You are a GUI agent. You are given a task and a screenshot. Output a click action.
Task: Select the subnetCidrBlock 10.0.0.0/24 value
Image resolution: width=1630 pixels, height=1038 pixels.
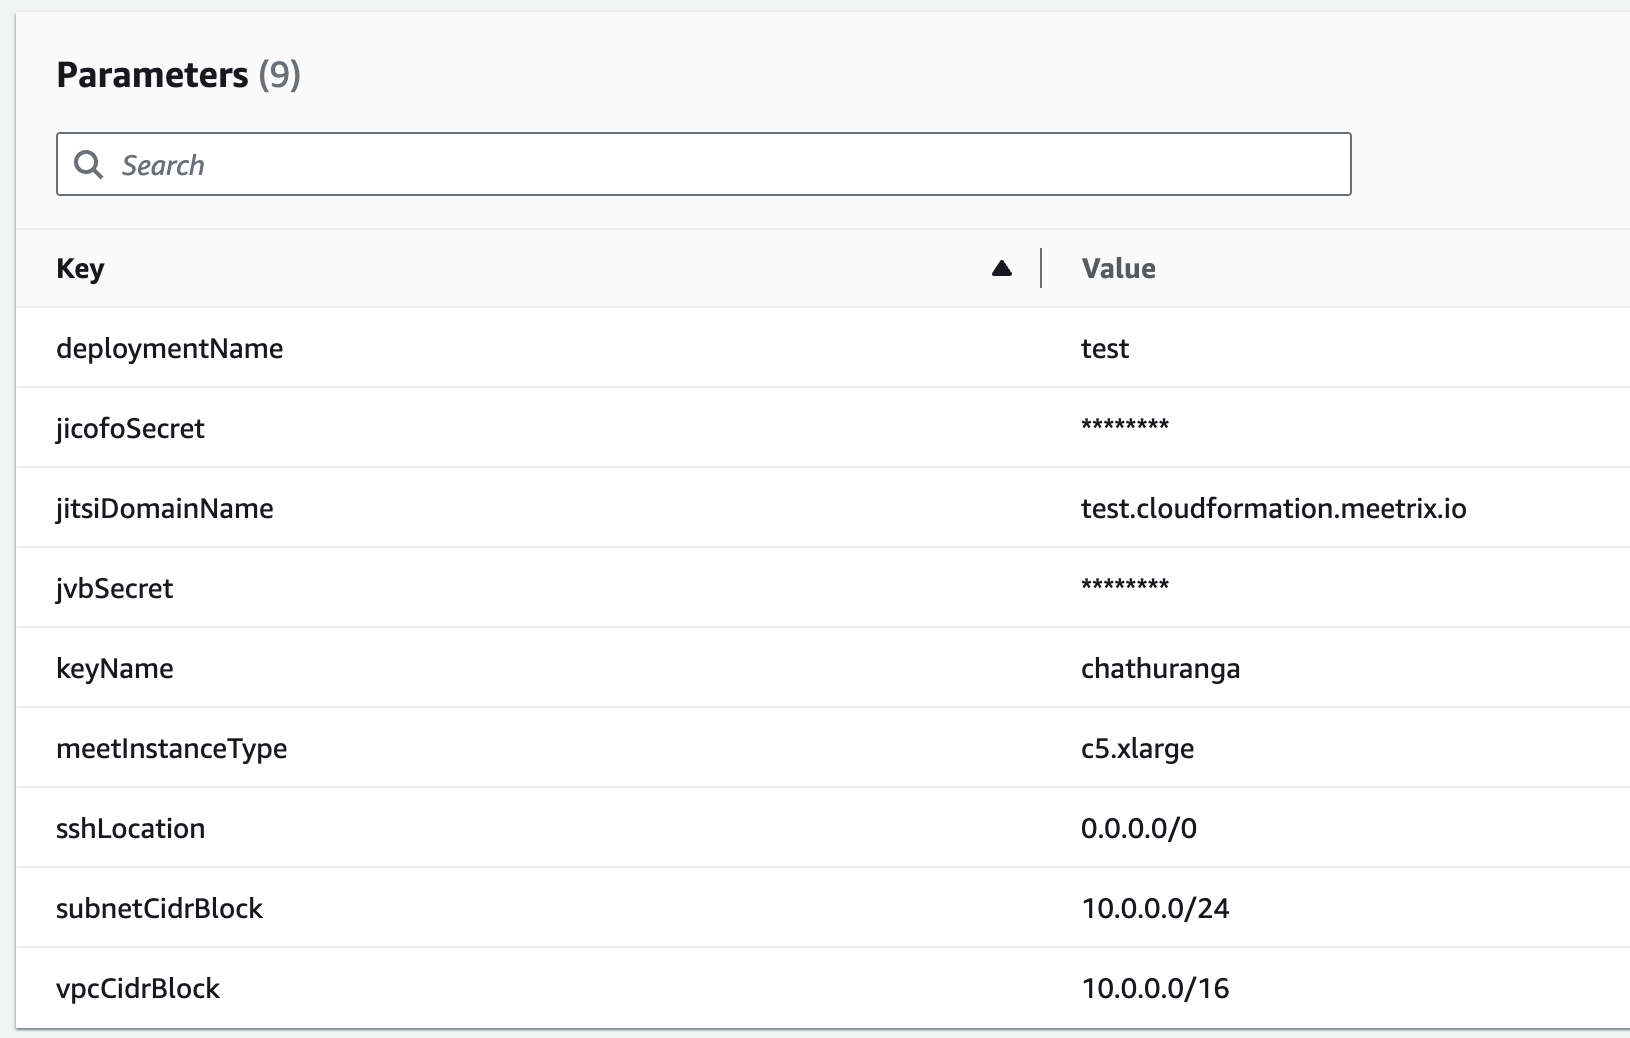click(x=1154, y=908)
